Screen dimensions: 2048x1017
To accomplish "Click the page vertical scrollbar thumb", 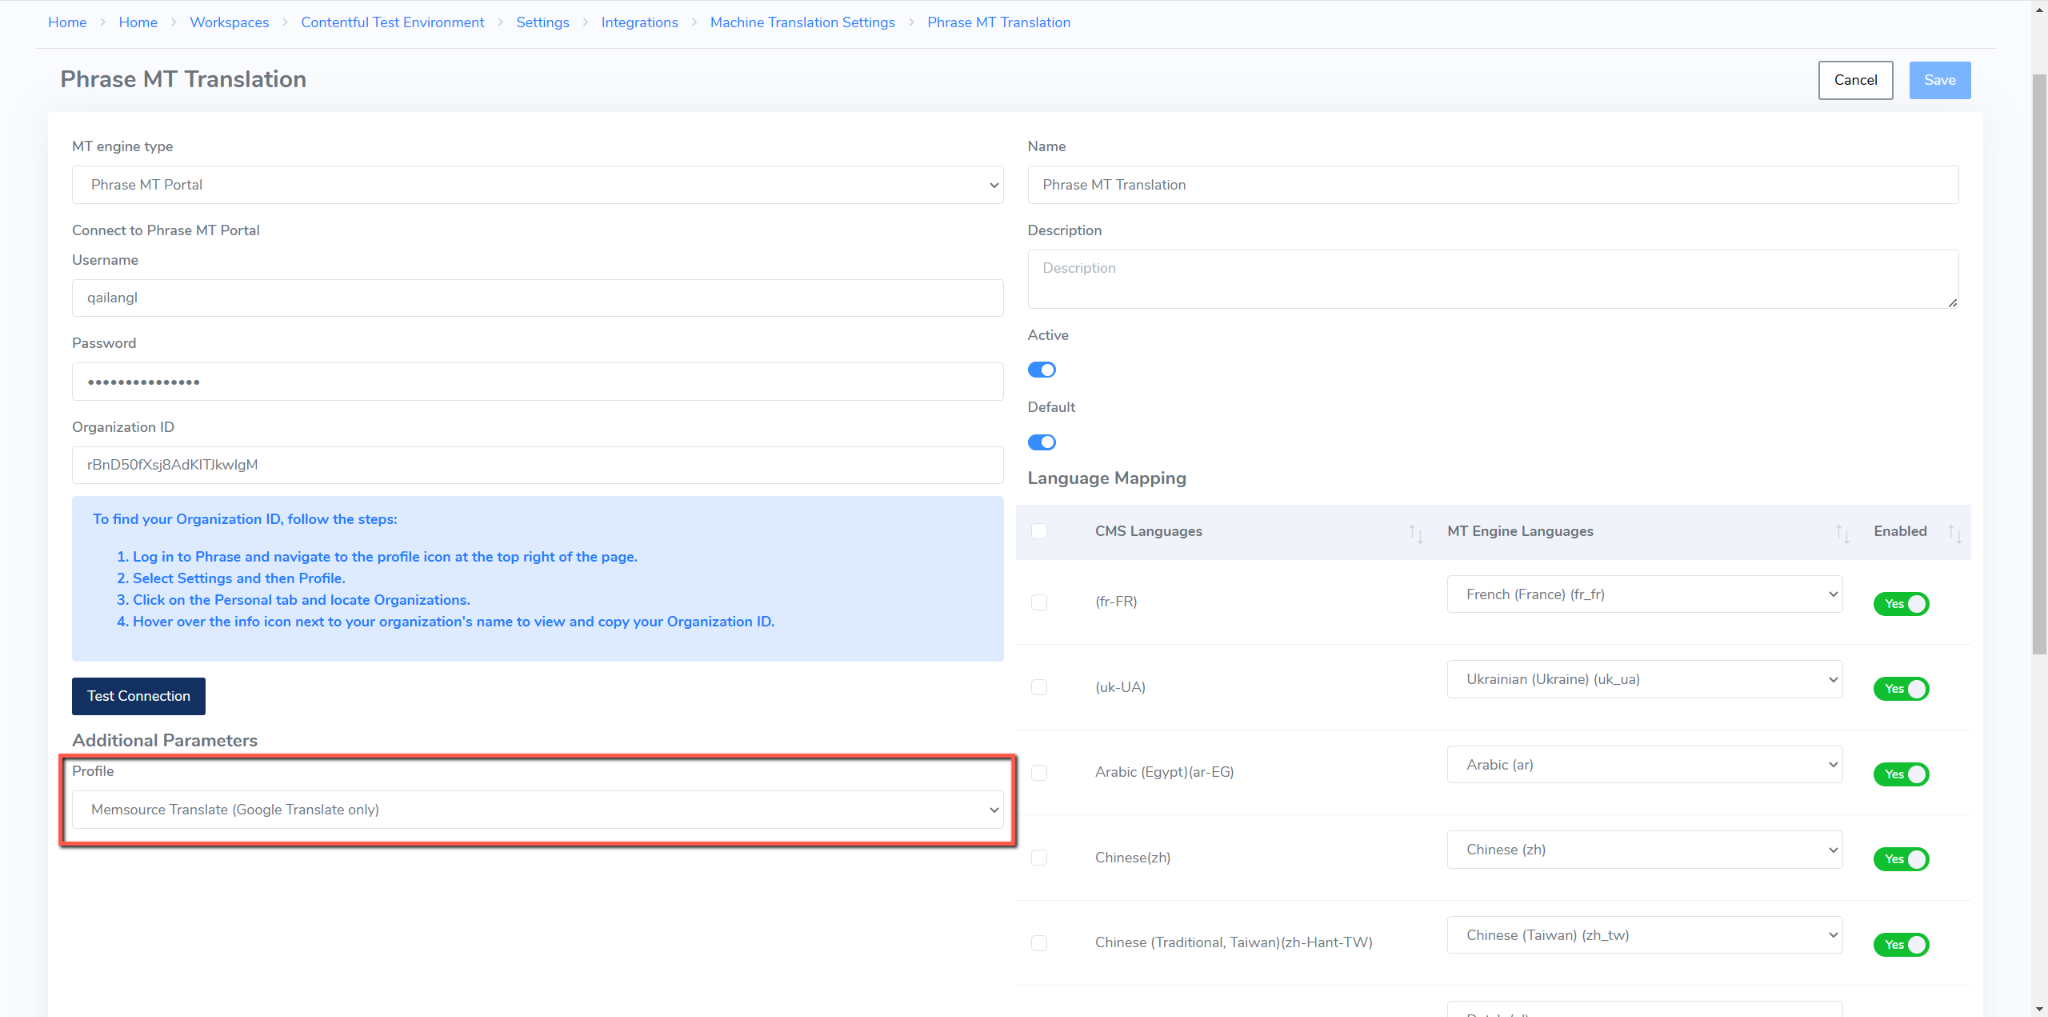I will point(2039,364).
